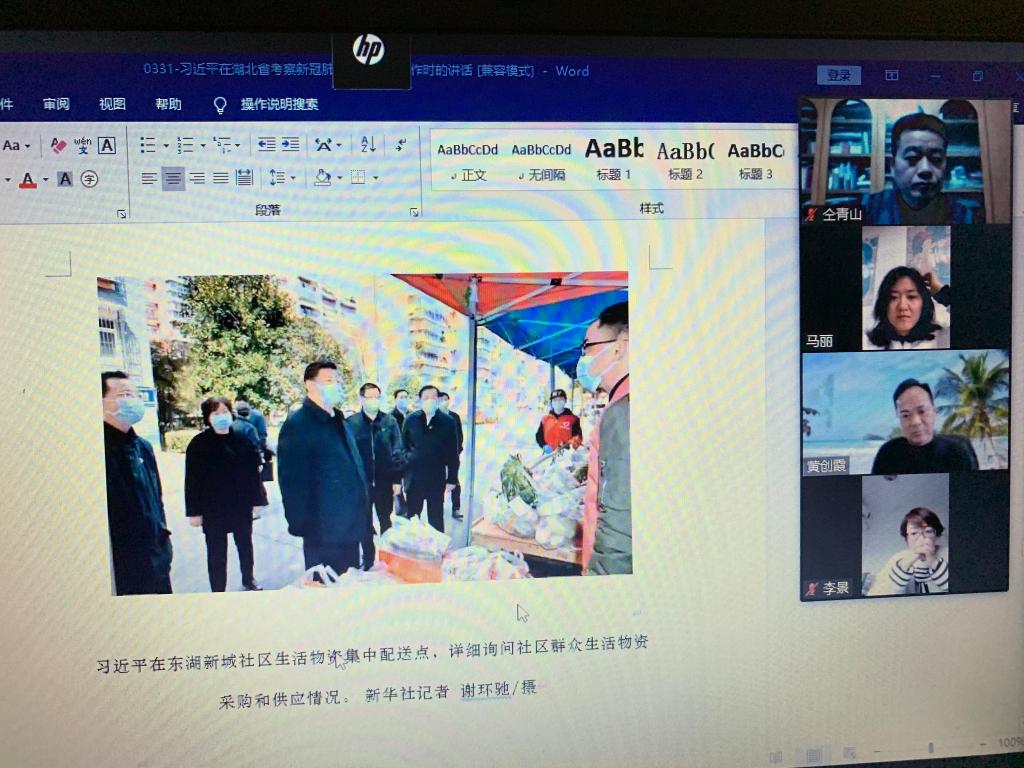
Task: Click the sort A-Z icon
Action: click(368, 145)
